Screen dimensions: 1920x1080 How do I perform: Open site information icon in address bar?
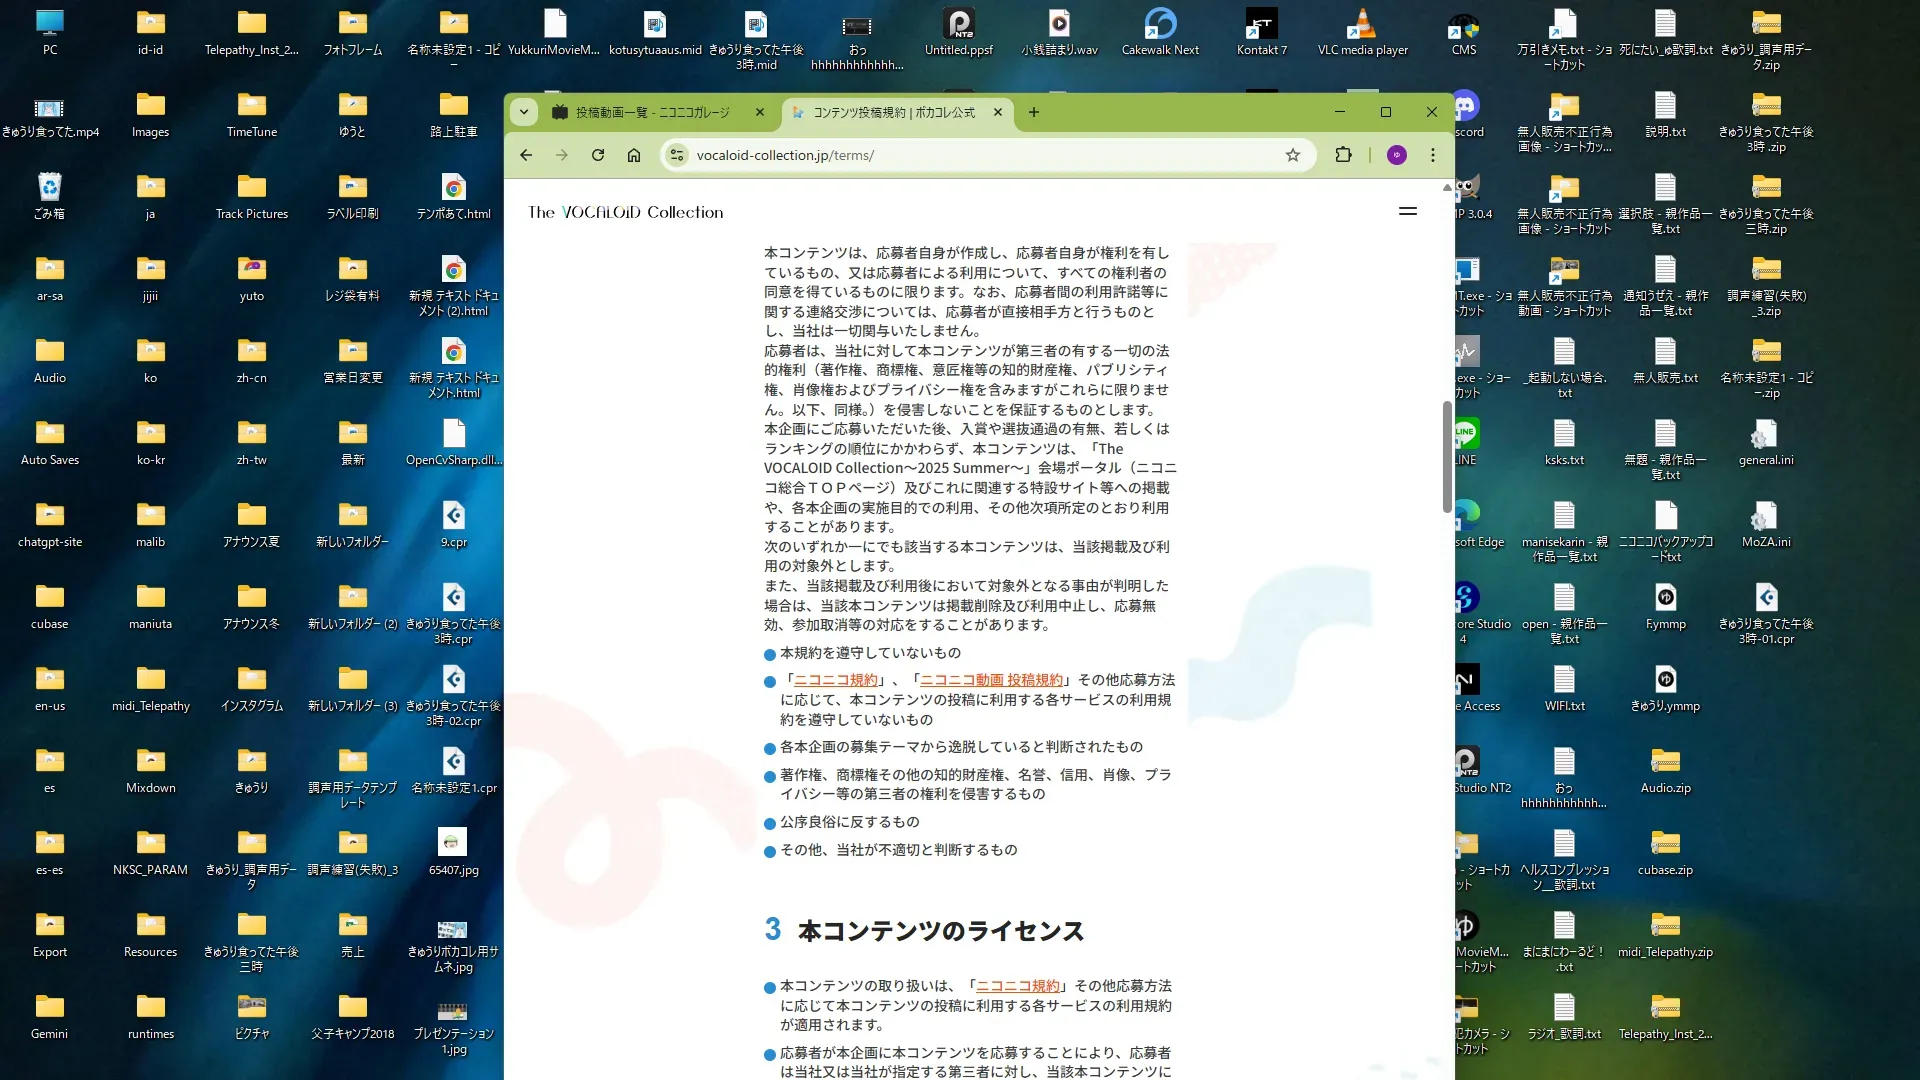point(677,155)
